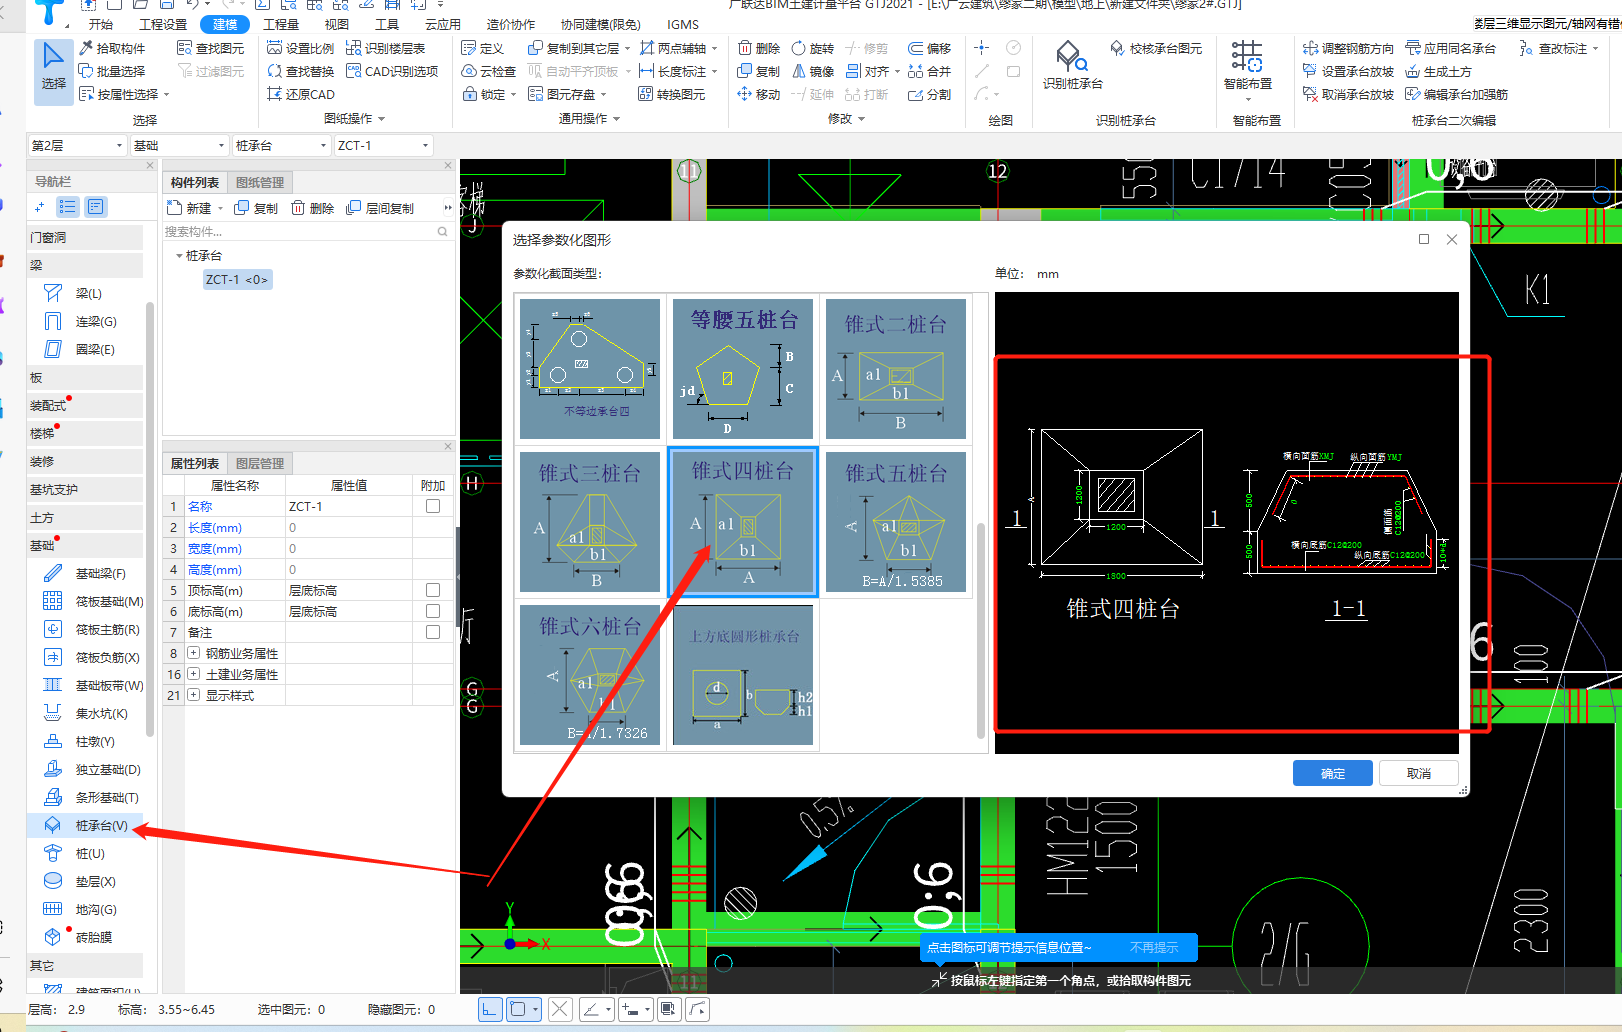Click 还原CAD restore tool
This screenshot has width=1622, height=1032.
pos(300,94)
